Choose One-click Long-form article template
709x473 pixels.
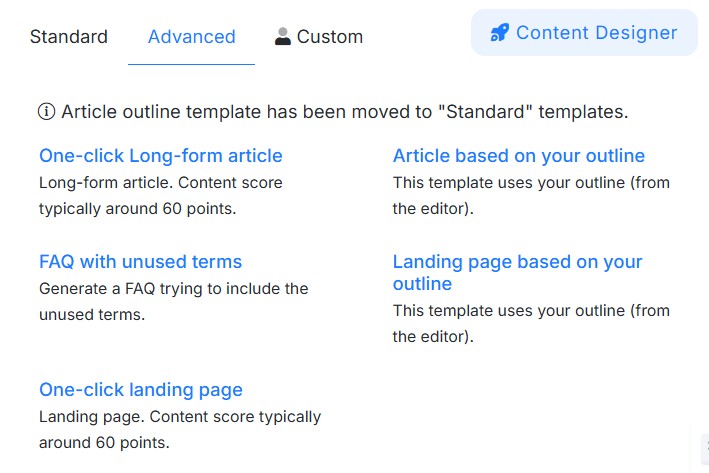[x=160, y=156]
